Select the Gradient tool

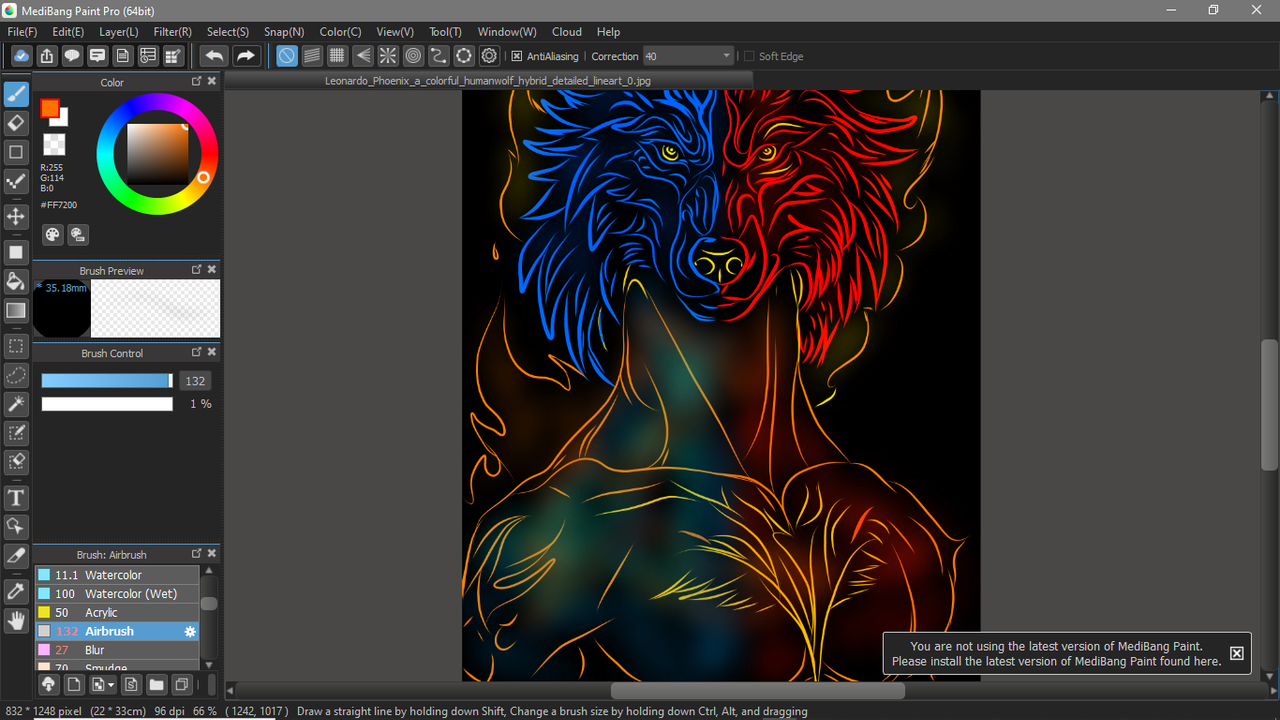(16, 310)
